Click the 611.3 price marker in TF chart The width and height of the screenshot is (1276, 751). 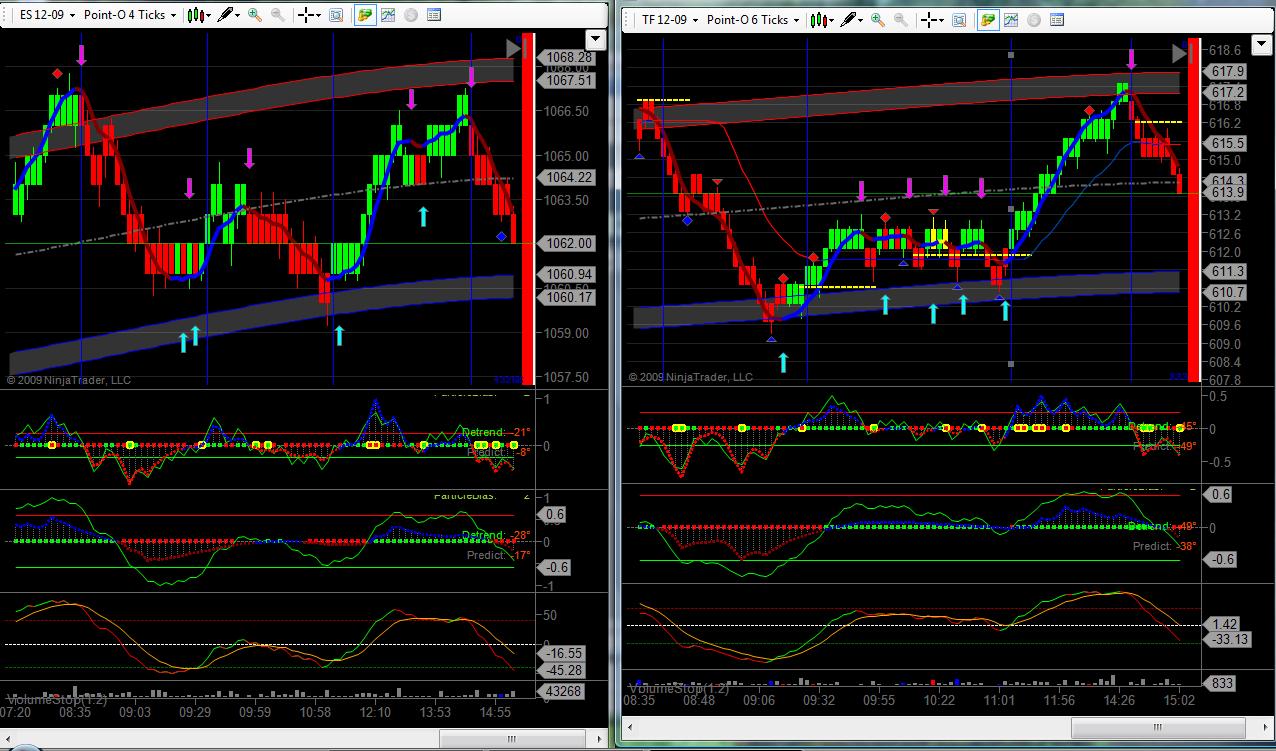[x=1227, y=271]
